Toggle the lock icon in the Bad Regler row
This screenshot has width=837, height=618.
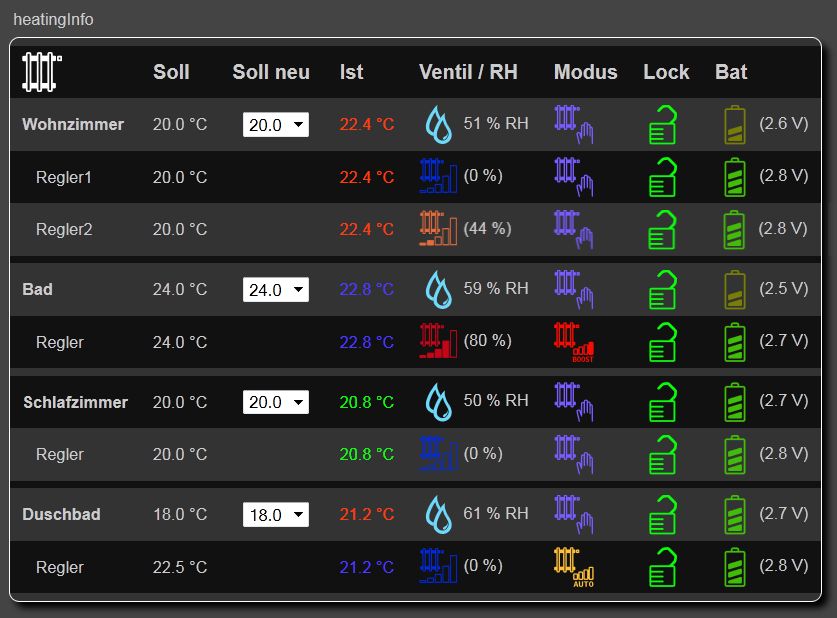(x=662, y=342)
